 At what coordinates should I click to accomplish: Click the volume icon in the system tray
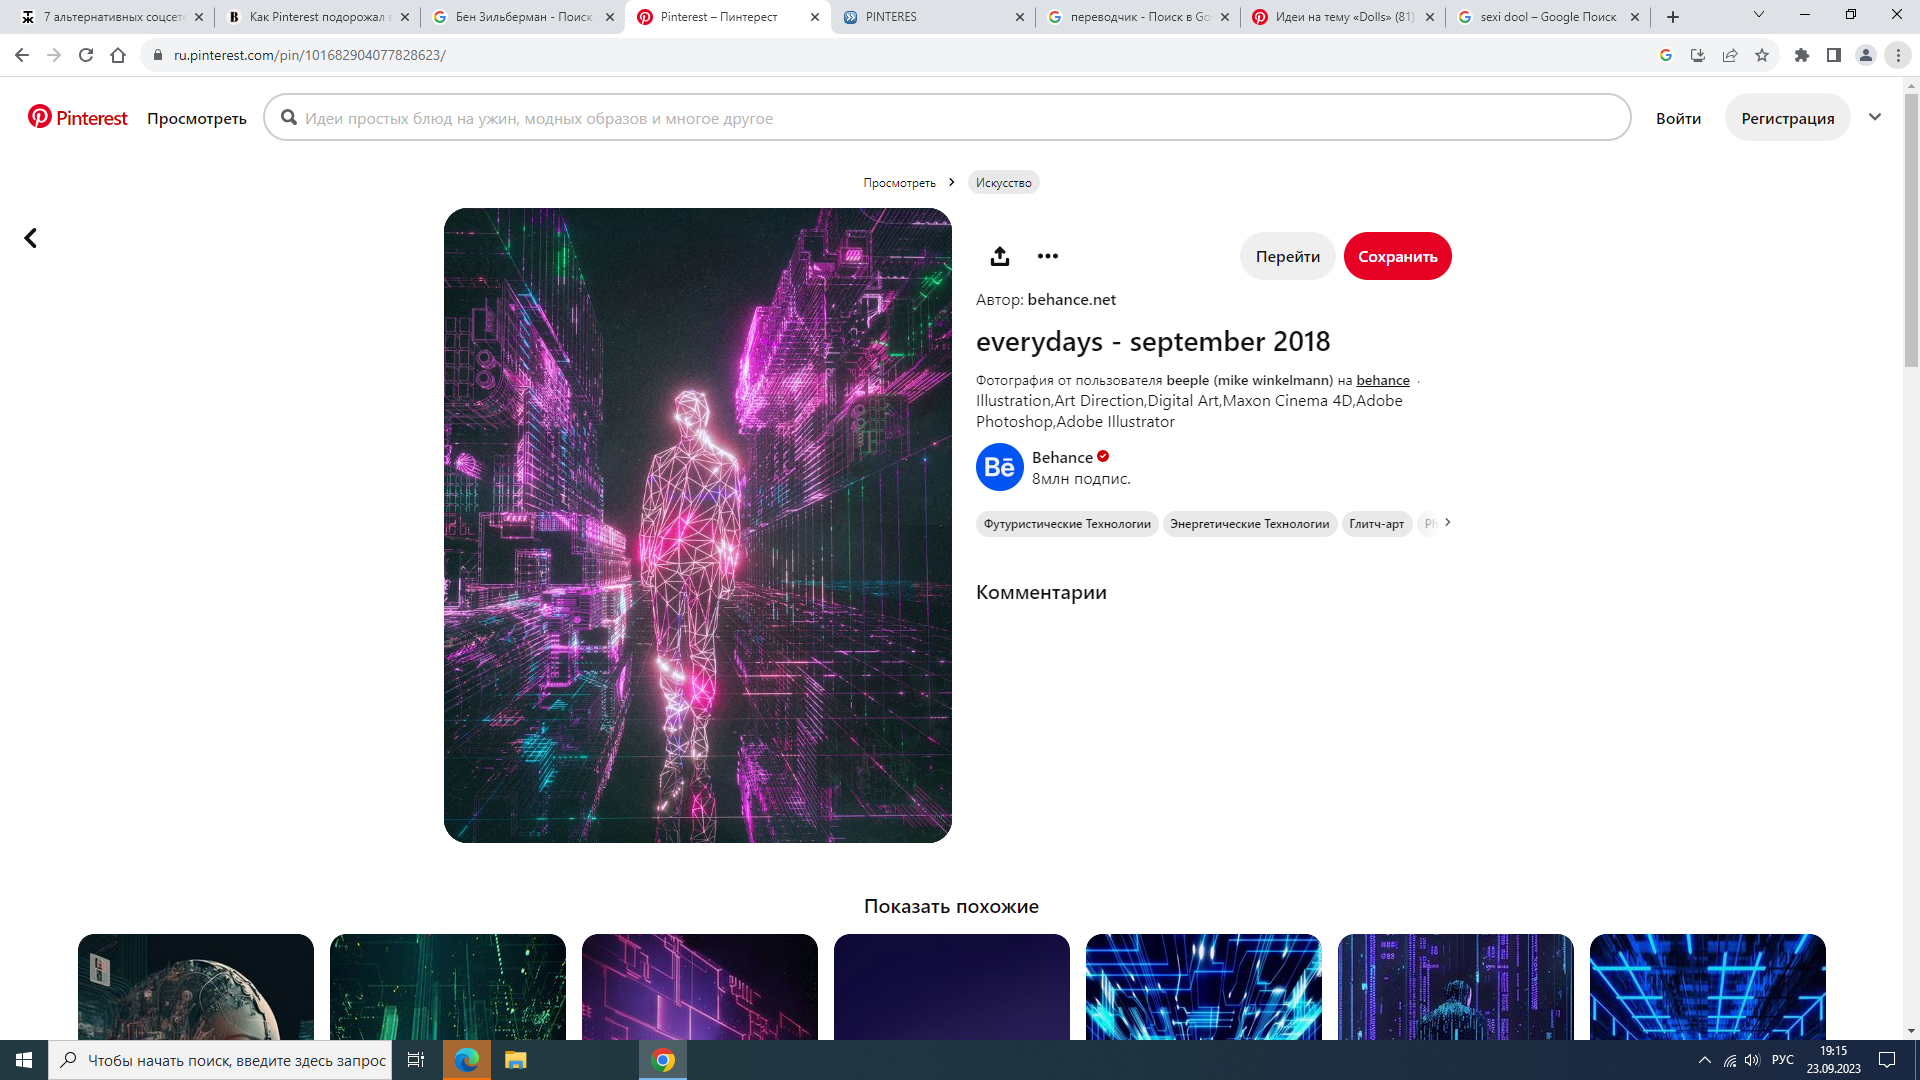[1752, 1060]
